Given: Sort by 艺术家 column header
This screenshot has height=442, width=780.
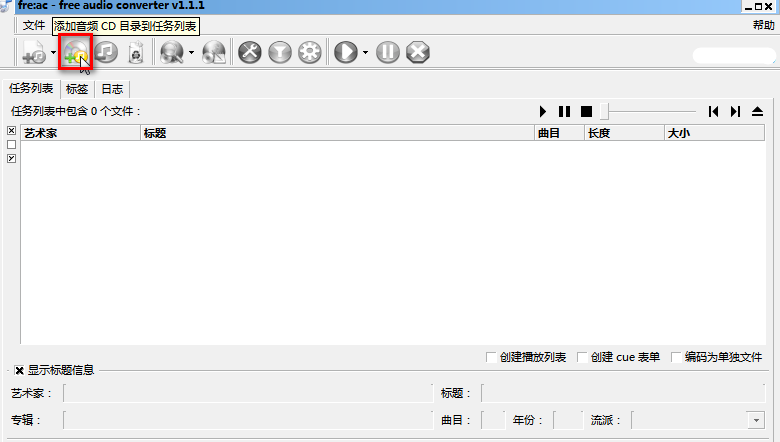Looking at the screenshot, I should 81,133.
